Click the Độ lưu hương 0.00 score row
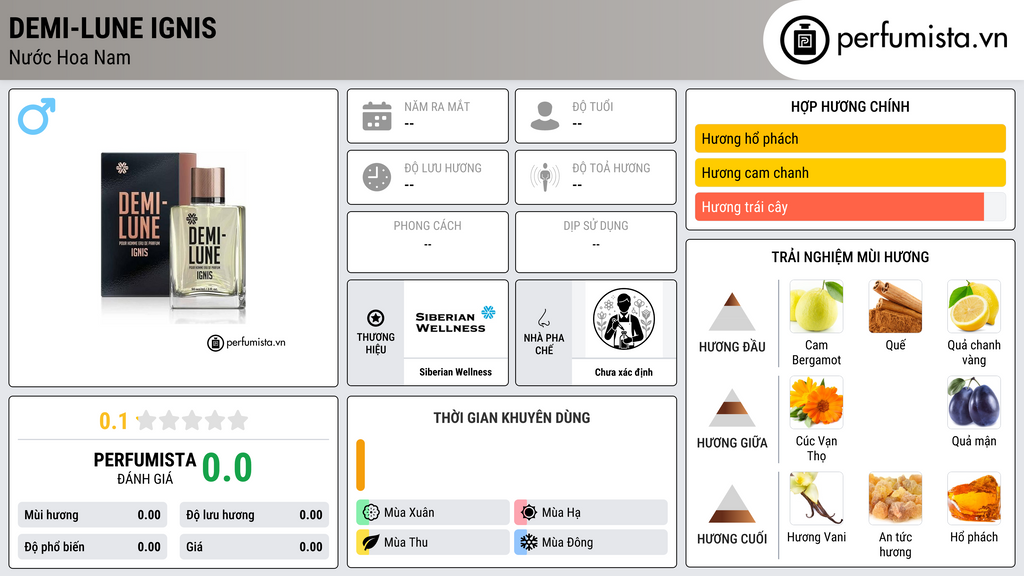The height and width of the screenshot is (576, 1024). click(x=254, y=515)
